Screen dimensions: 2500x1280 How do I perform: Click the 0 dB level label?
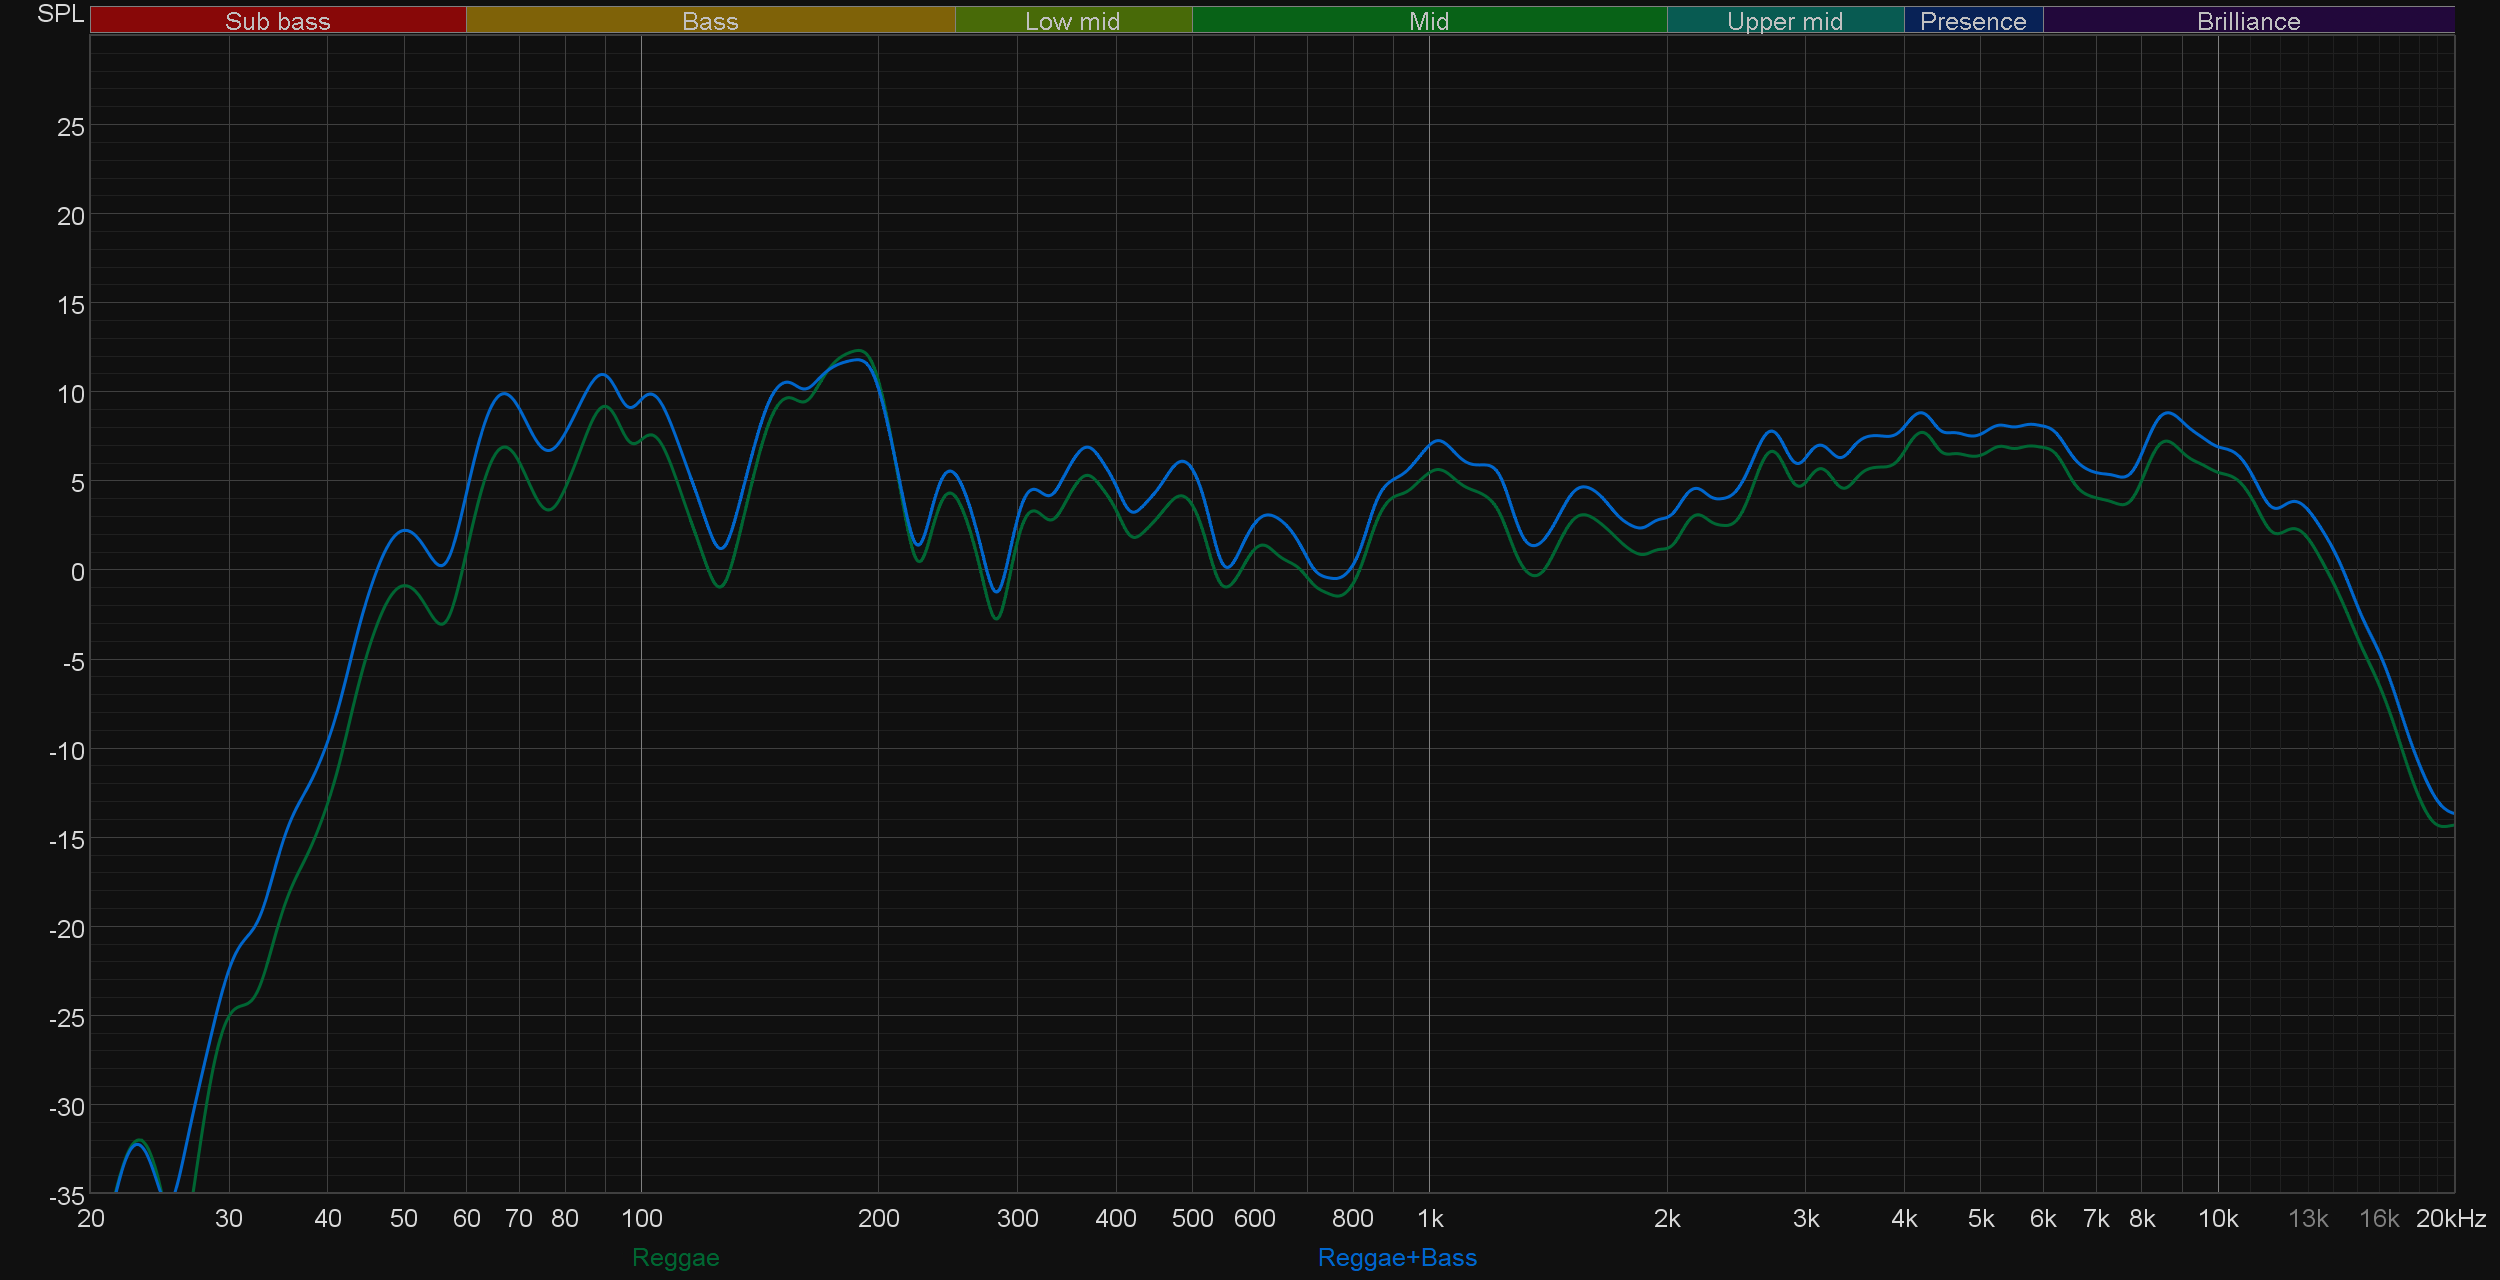pos(77,572)
